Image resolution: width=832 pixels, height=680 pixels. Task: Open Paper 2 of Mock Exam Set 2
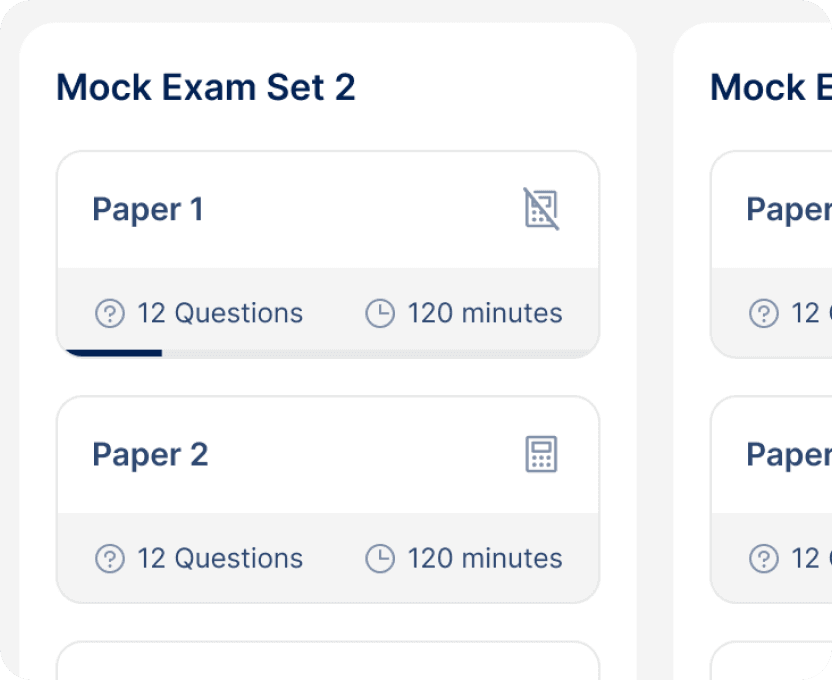pos(328,497)
